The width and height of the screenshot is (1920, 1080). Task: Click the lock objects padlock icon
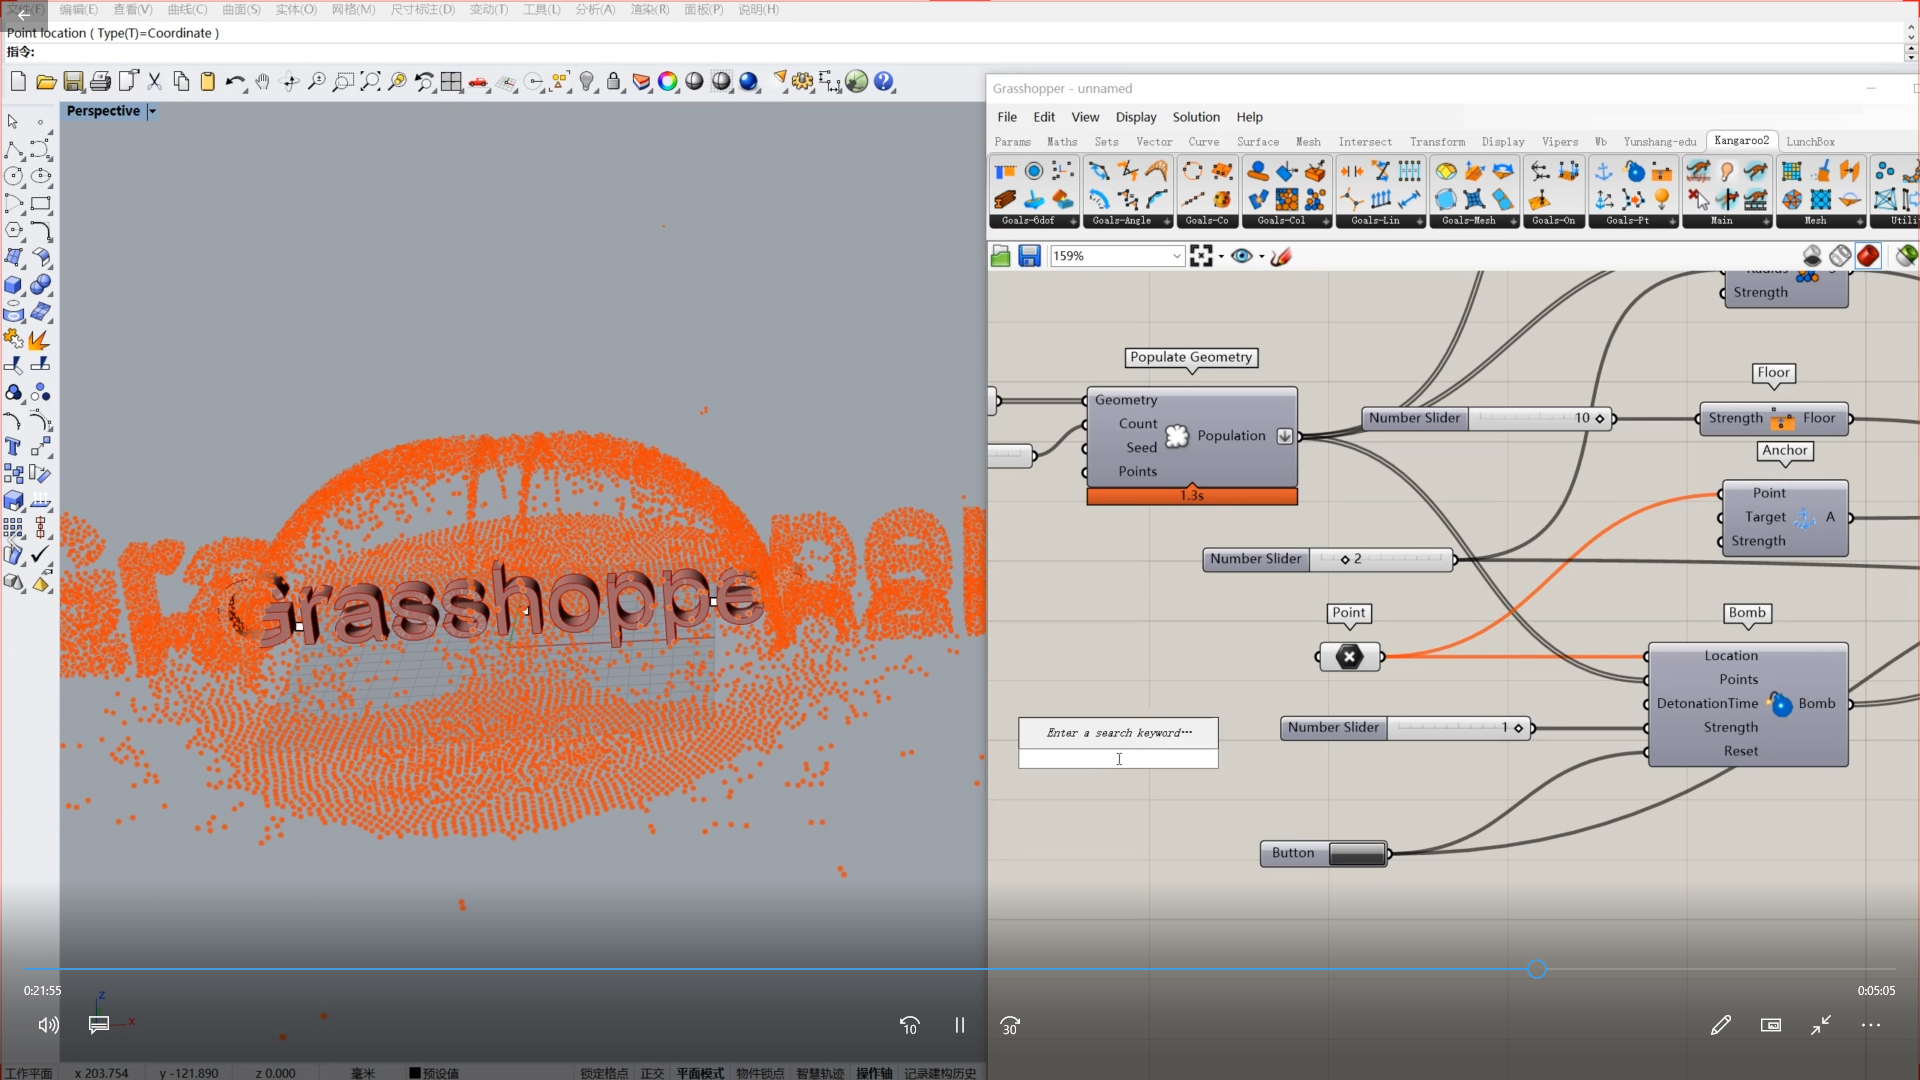(x=614, y=82)
